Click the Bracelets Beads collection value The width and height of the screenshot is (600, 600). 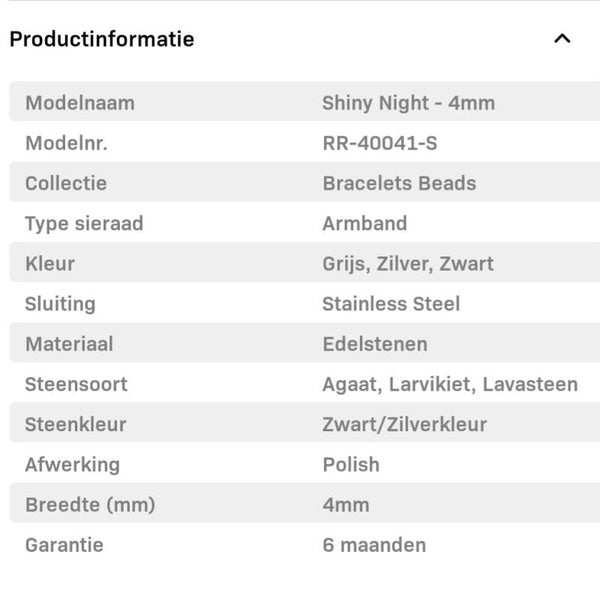[x=399, y=183]
